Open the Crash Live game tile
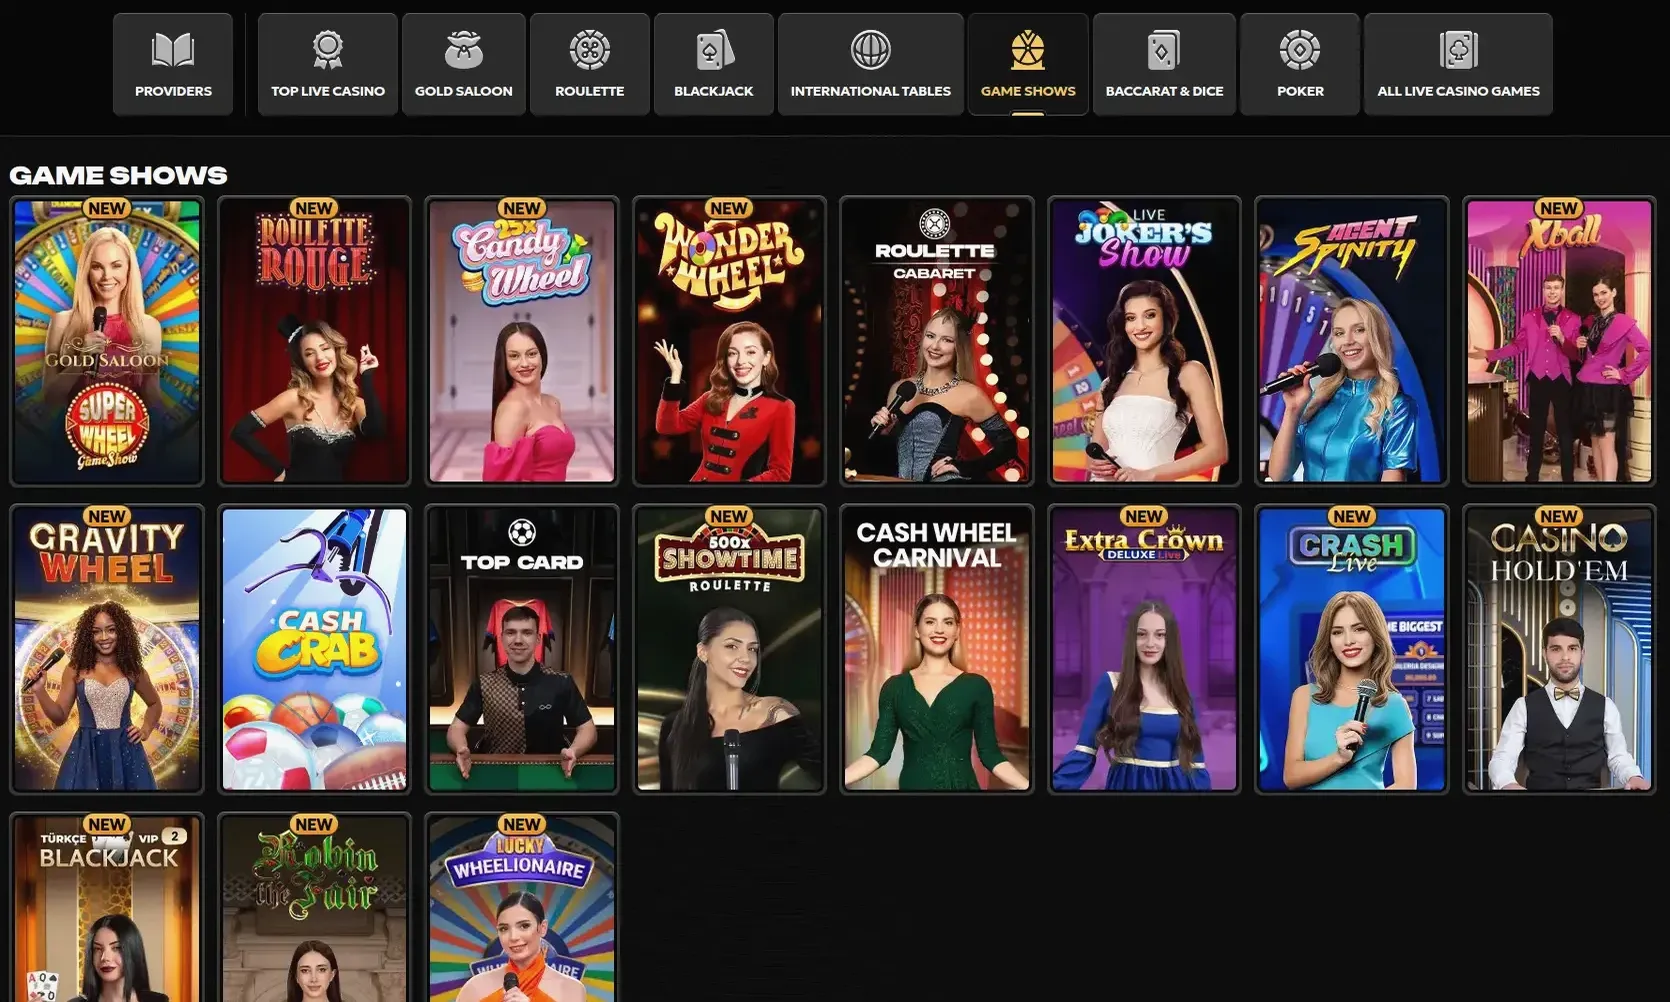Image resolution: width=1670 pixels, height=1002 pixels. 1352,649
